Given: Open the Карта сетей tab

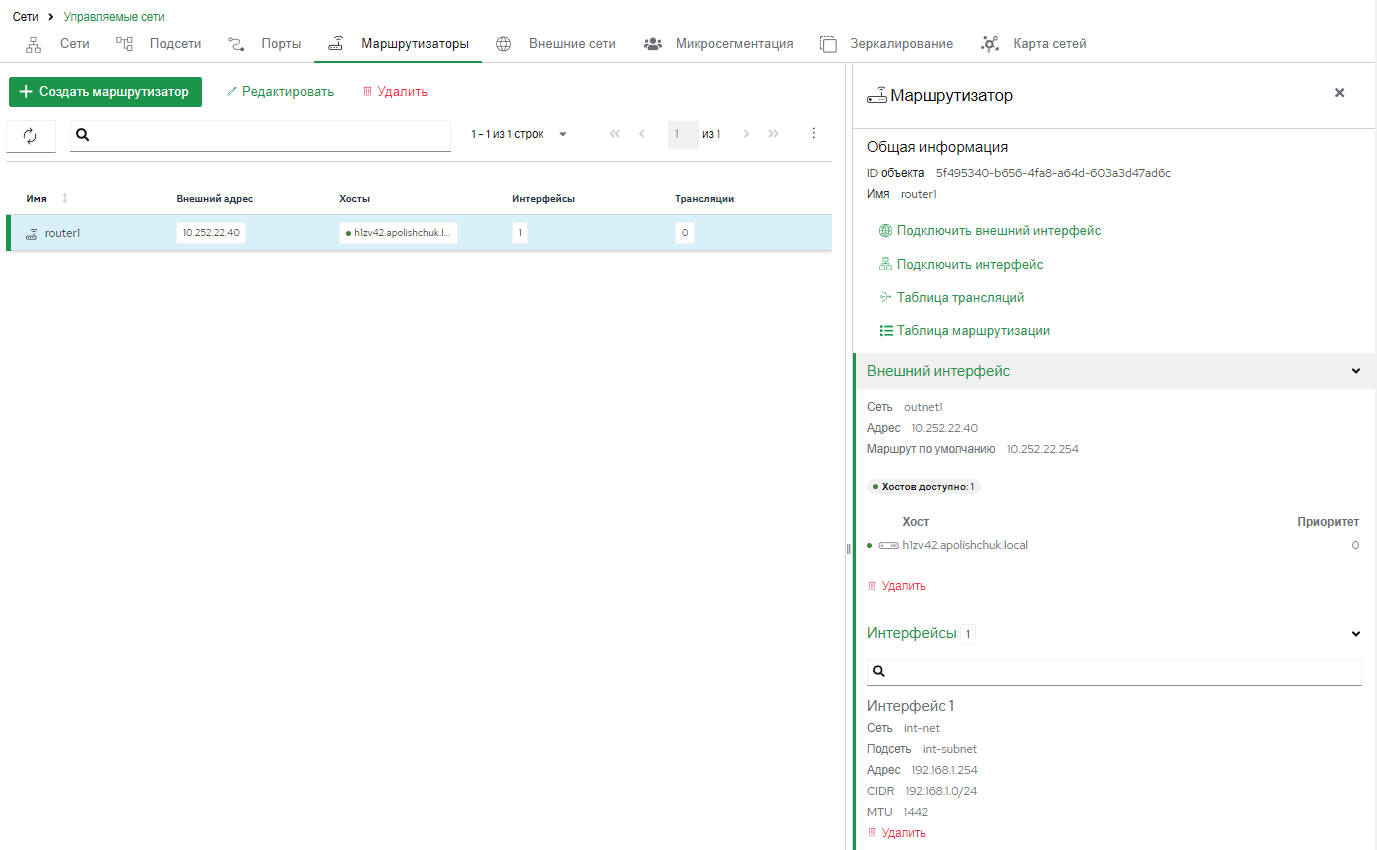Looking at the screenshot, I should tap(1034, 44).
